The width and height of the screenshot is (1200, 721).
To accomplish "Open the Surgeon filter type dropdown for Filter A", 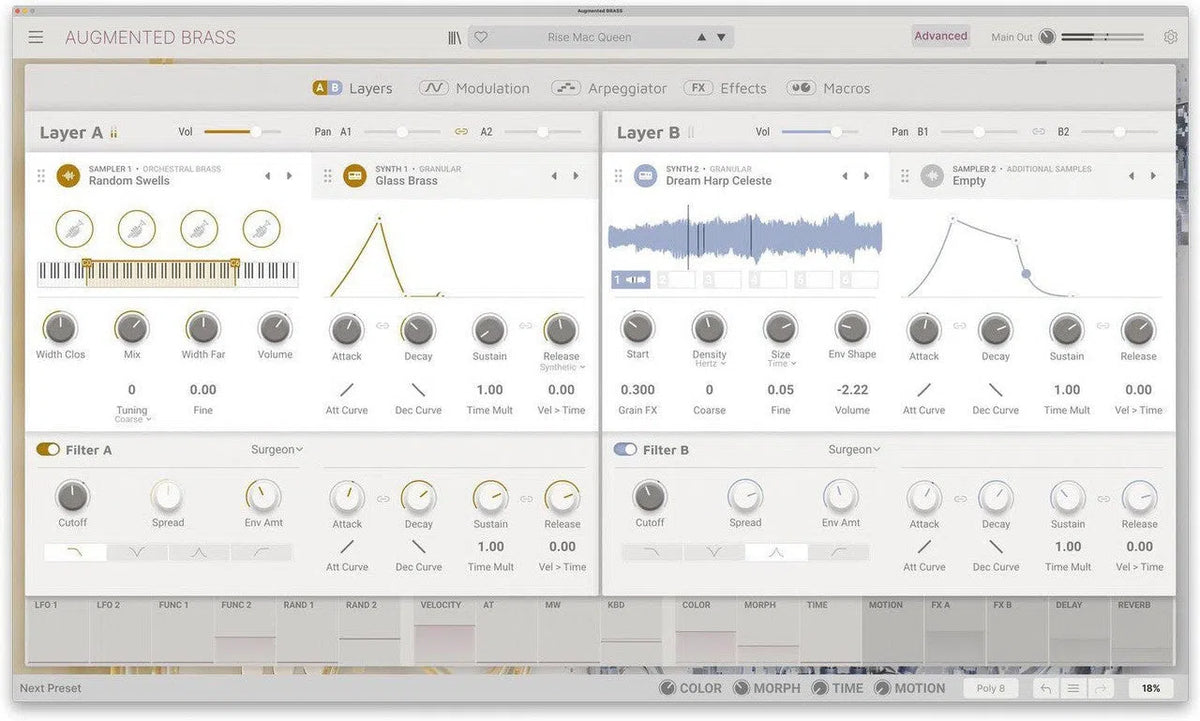I will click(x=276, y=449).
